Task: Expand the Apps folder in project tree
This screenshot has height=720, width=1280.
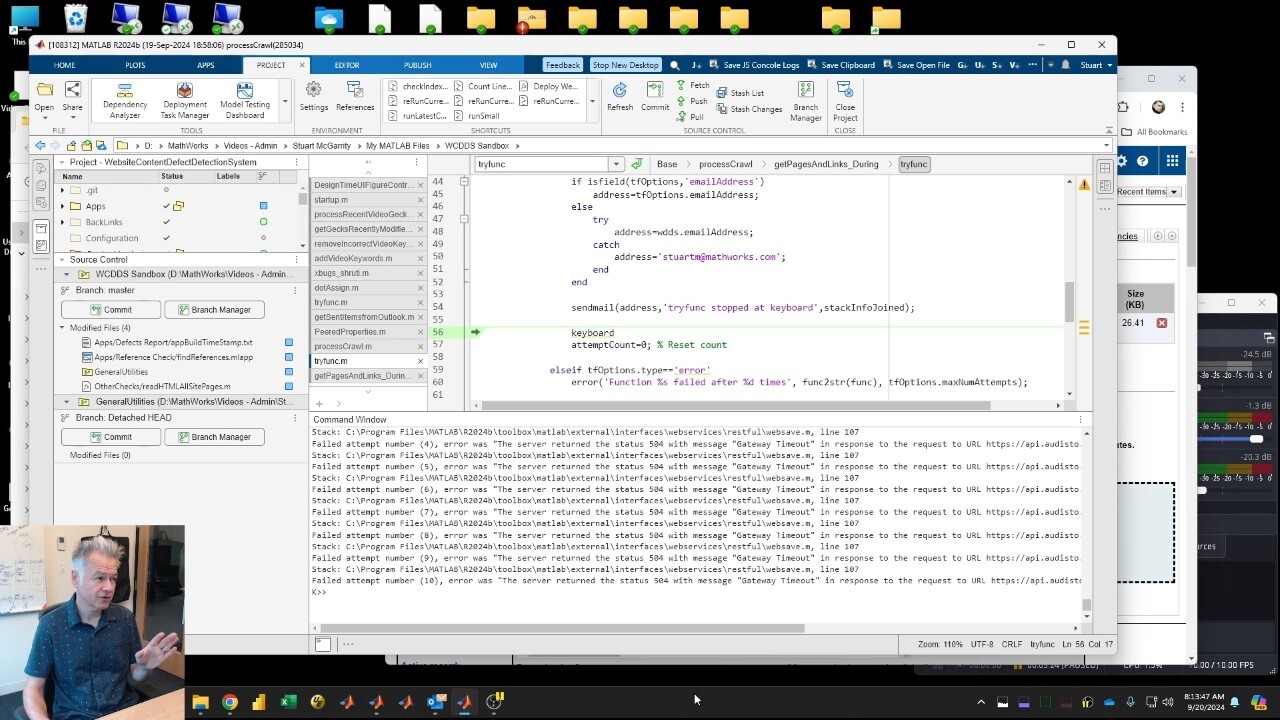Action: 62,206
